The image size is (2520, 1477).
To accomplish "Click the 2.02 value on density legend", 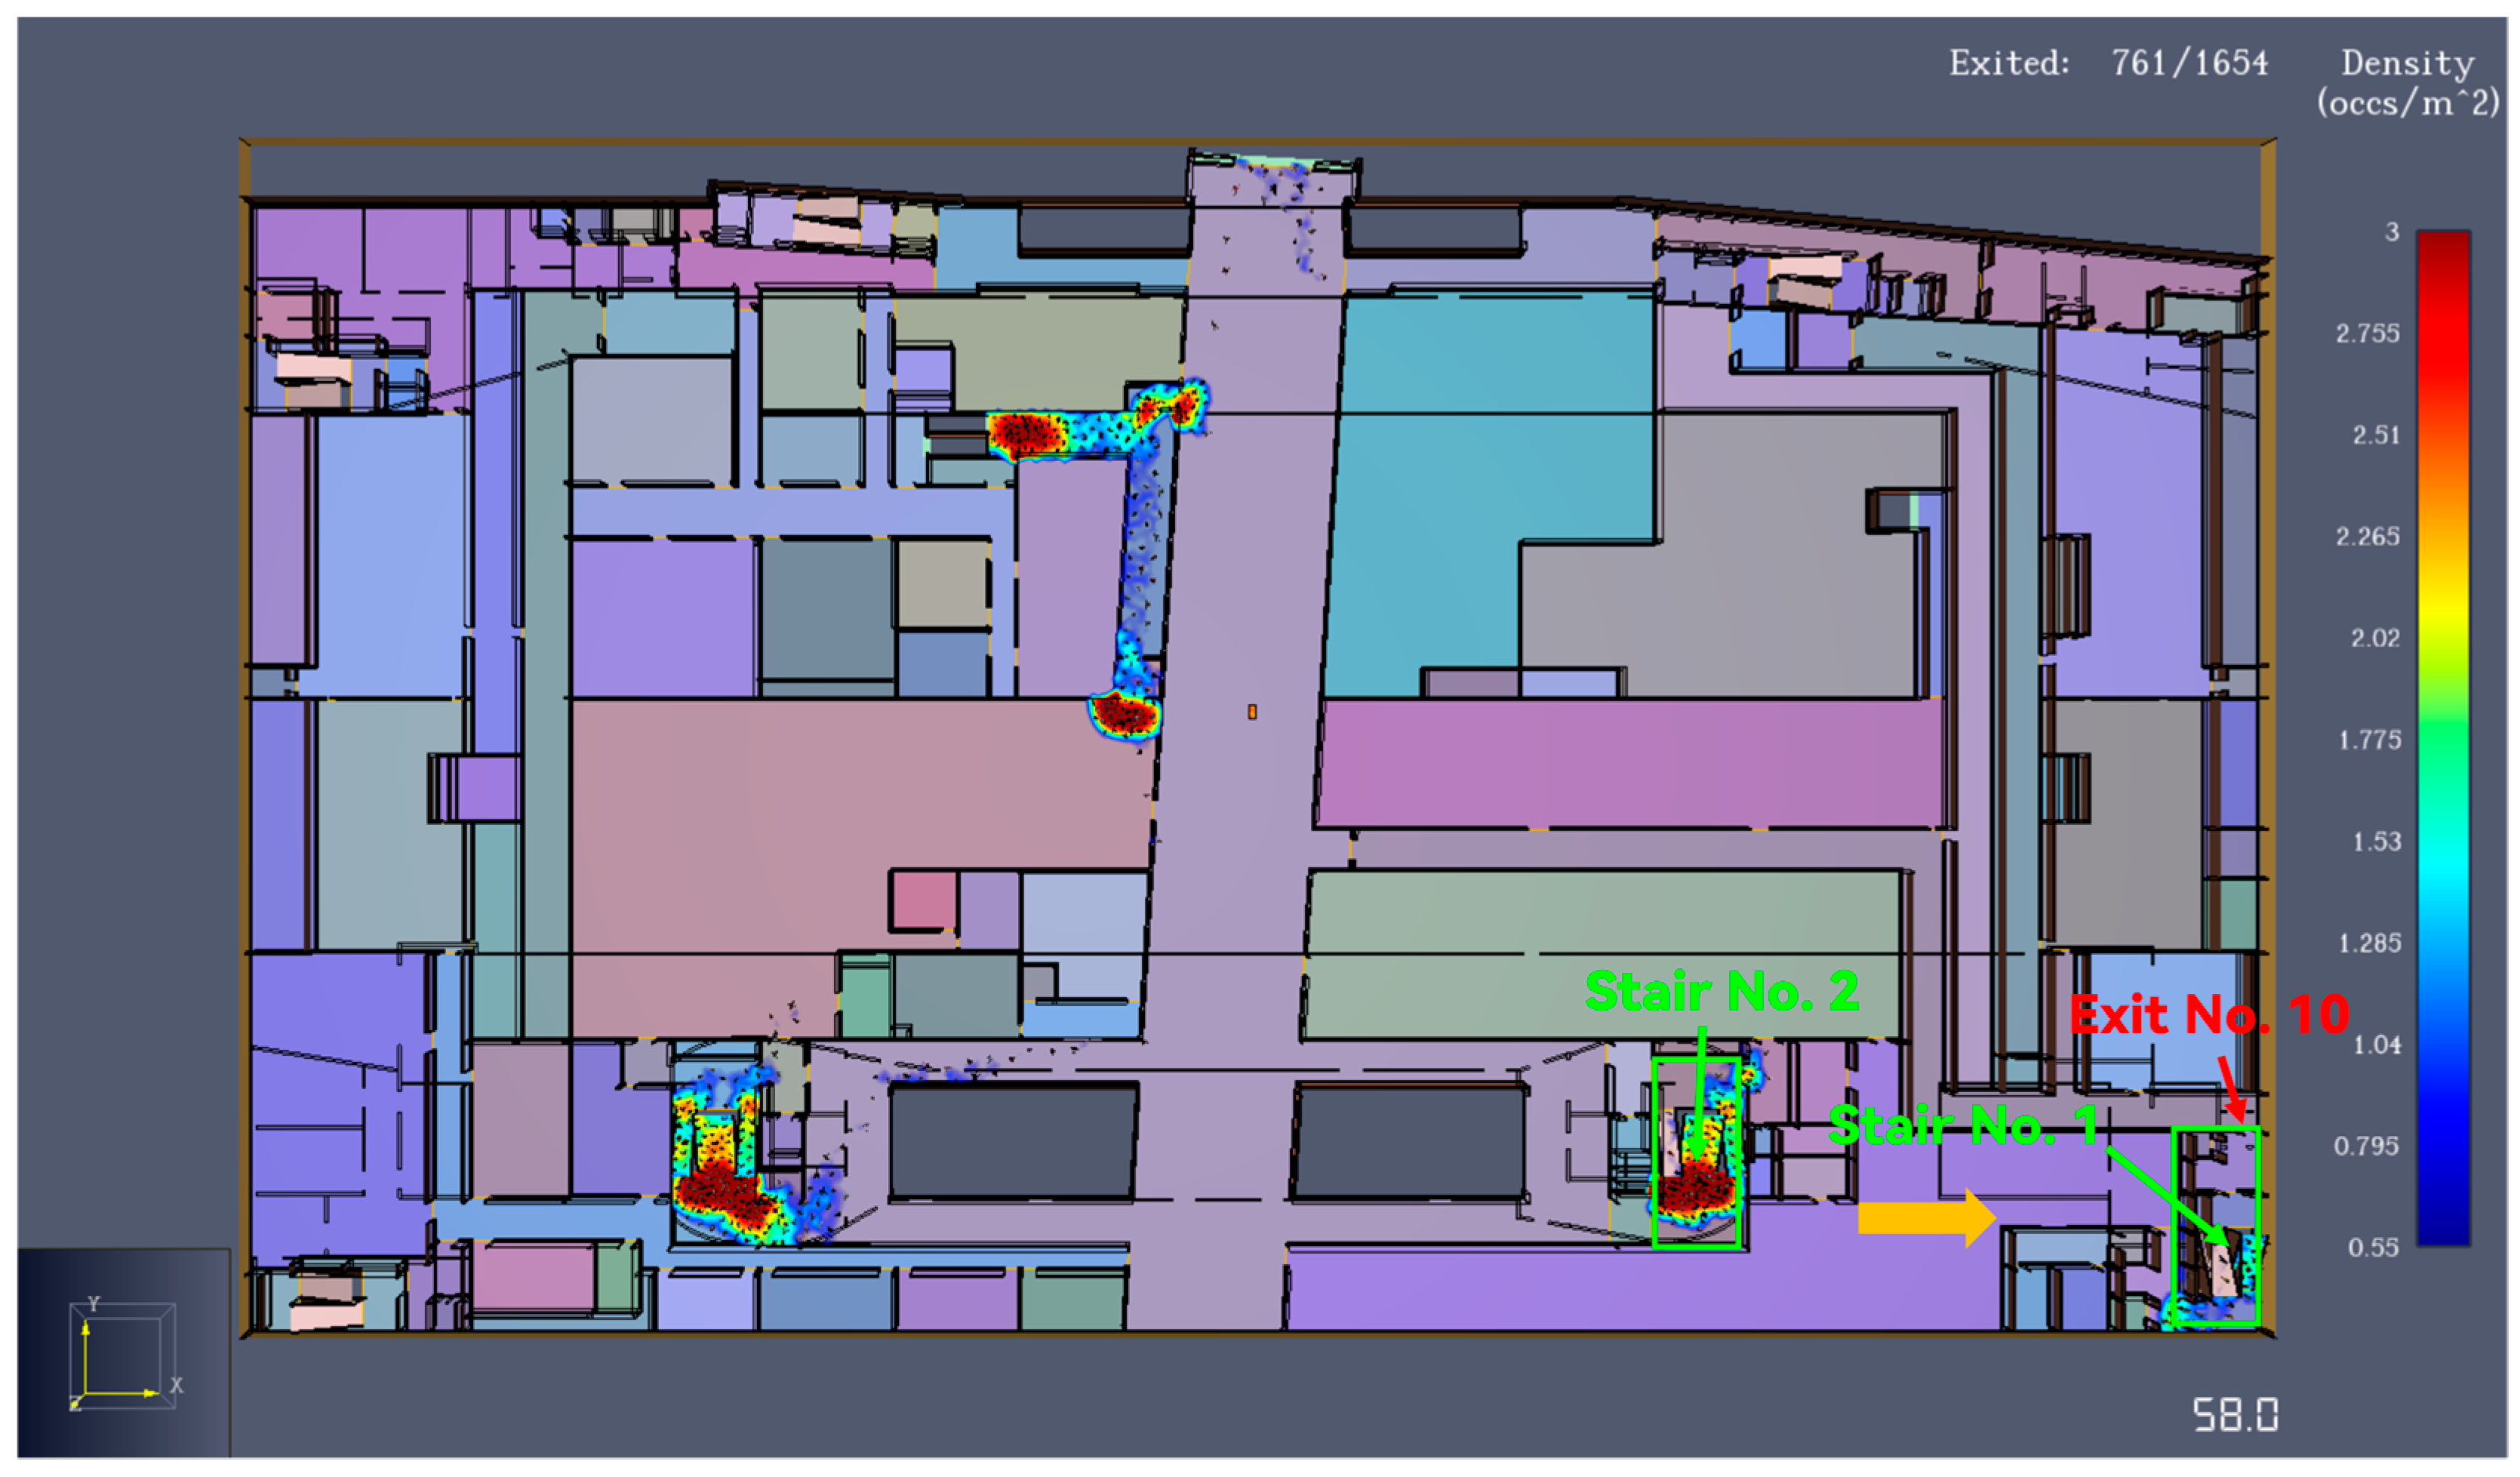I will coord(2375,638).
